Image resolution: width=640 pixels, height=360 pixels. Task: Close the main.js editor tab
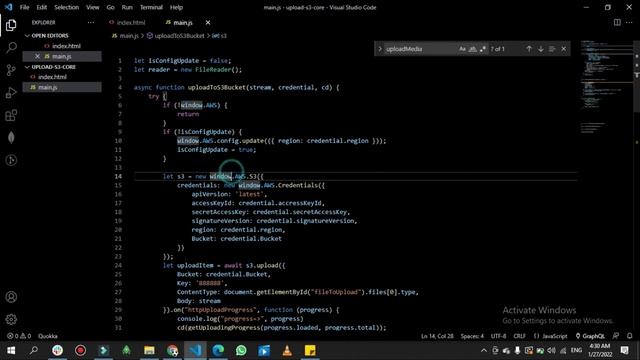[x=208, y=22]
